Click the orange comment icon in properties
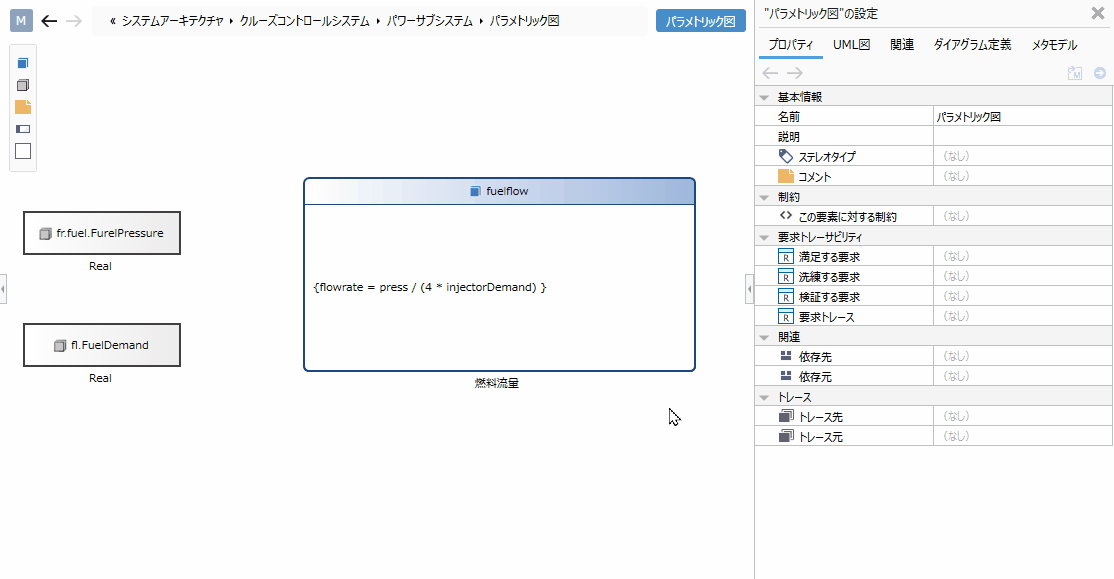The width and height of the screenshot is (1114, 579). point(786,176)
